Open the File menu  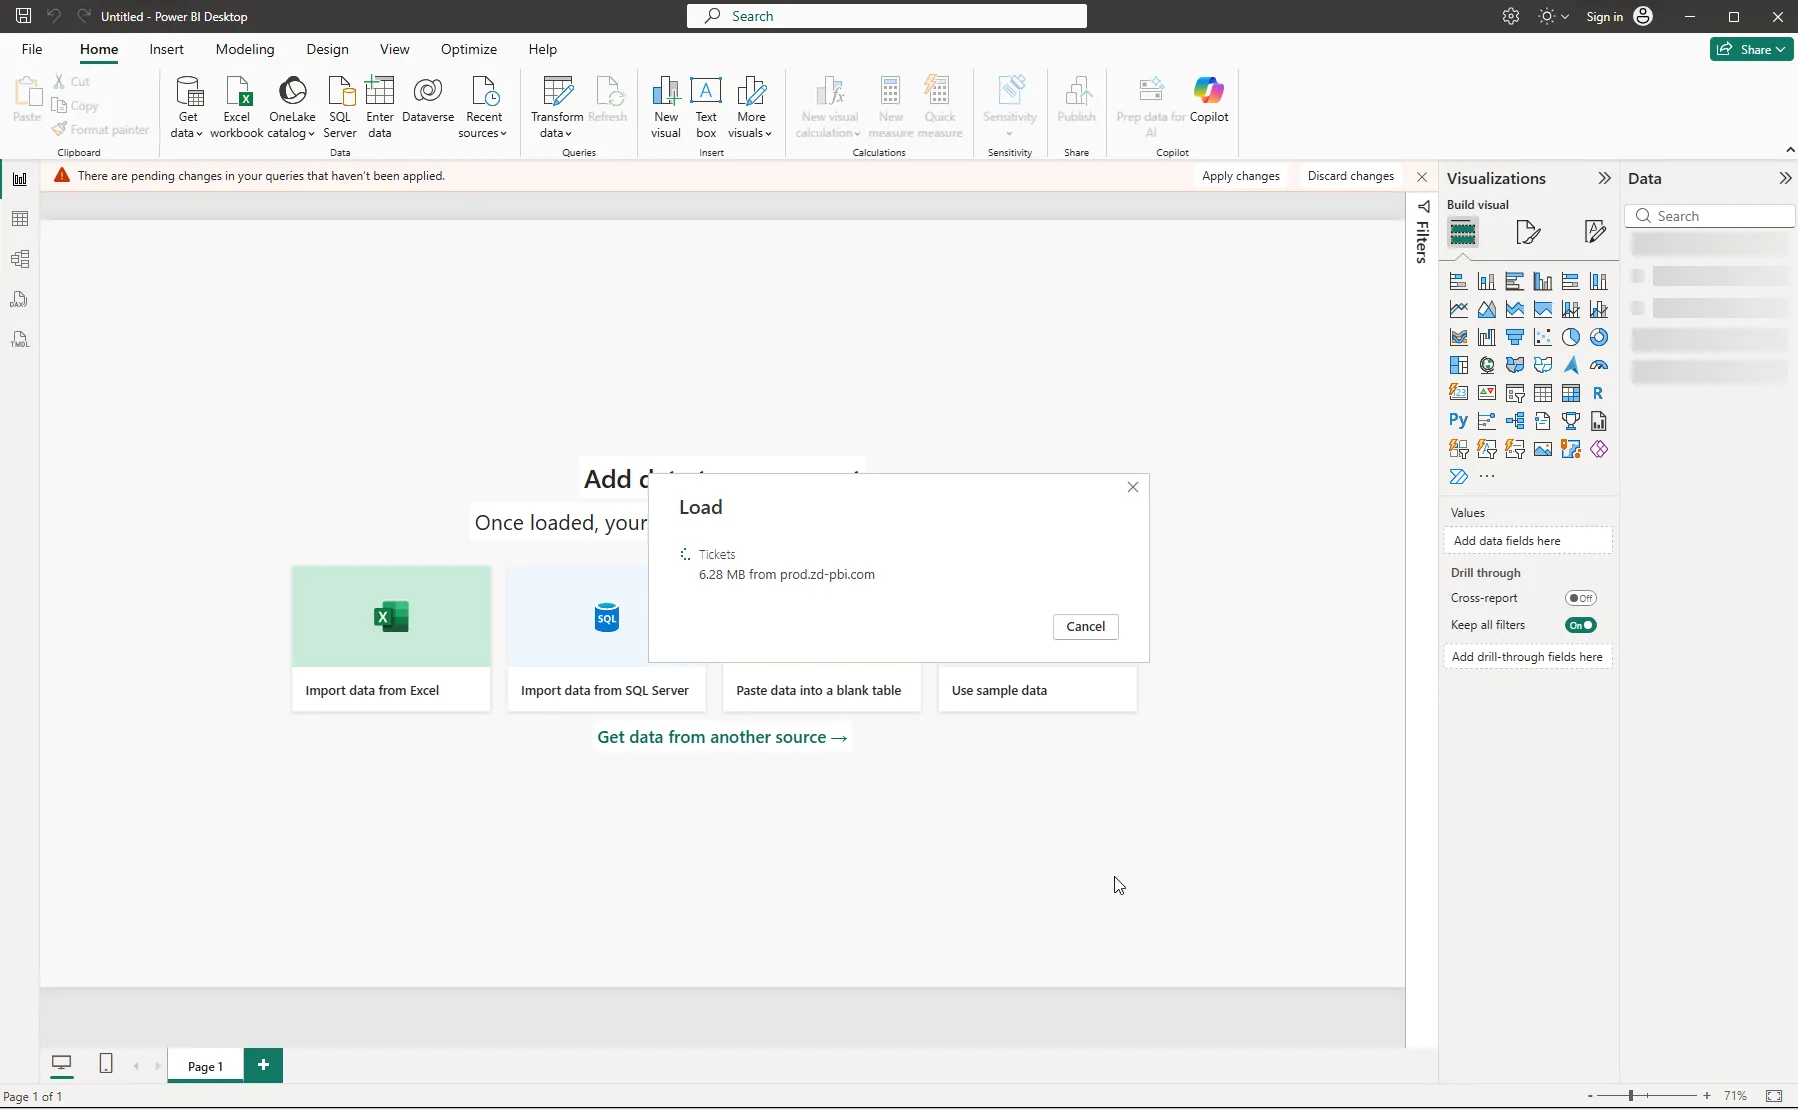(32, 49)
